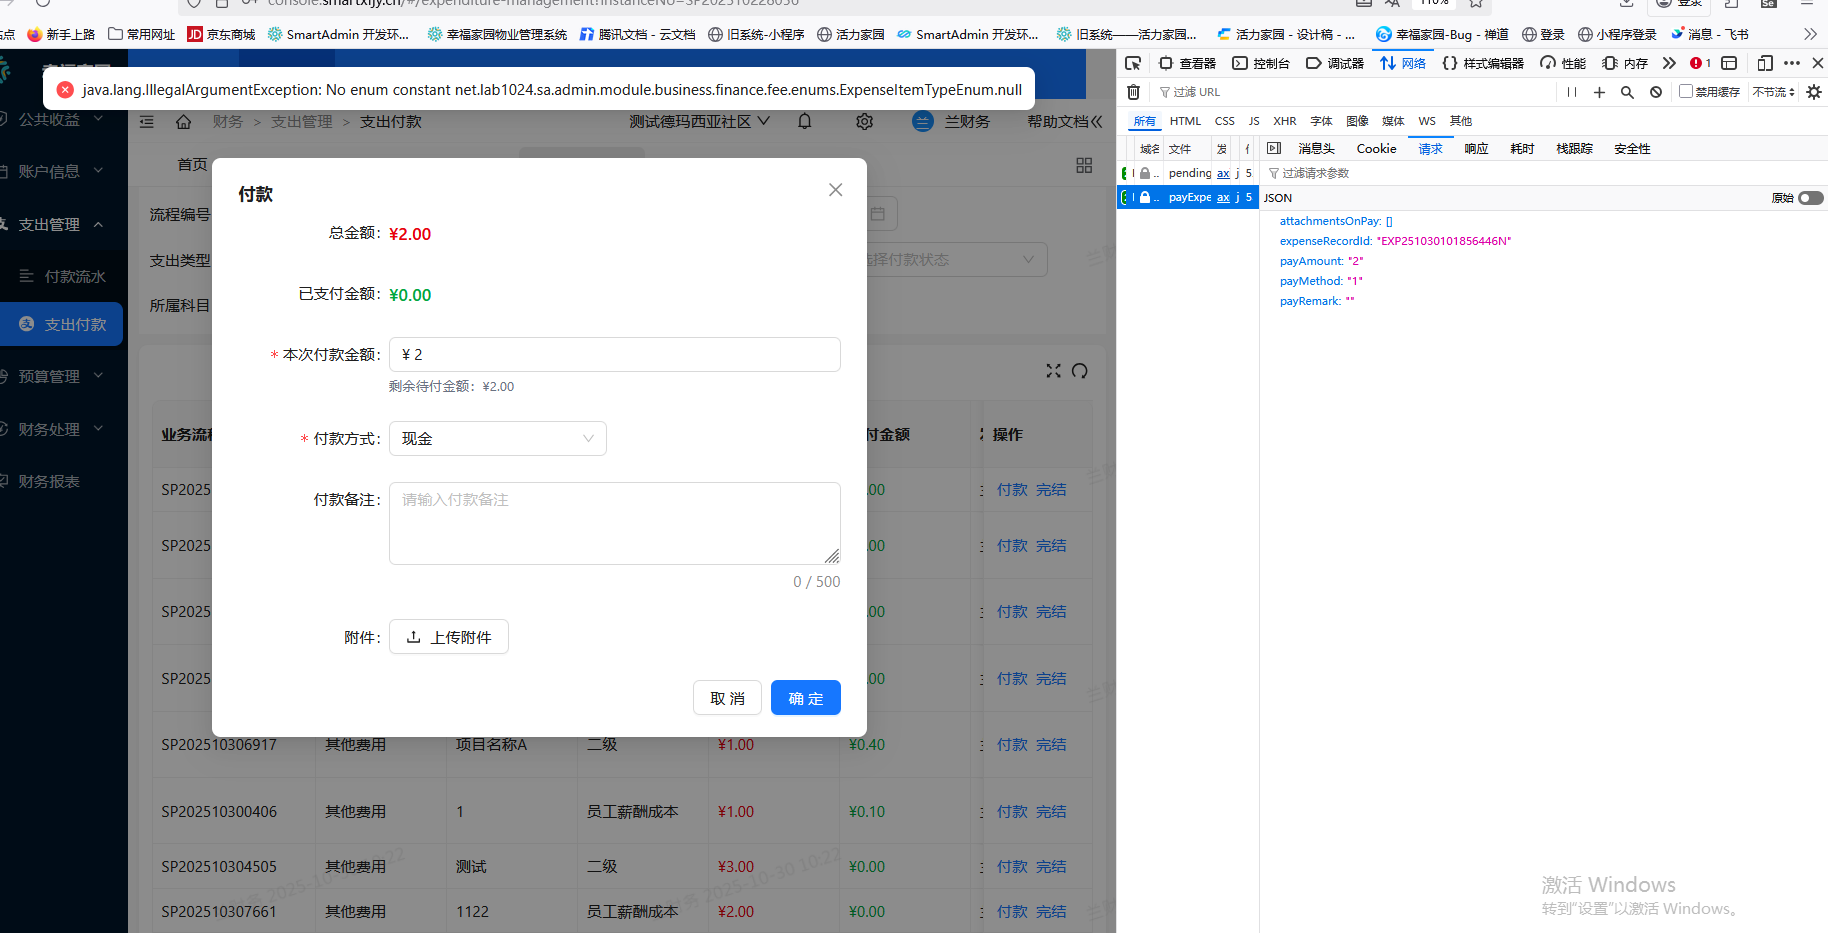
Task: Click the search magnifier in Network toolbar
Action: (x=1627, y=92)
